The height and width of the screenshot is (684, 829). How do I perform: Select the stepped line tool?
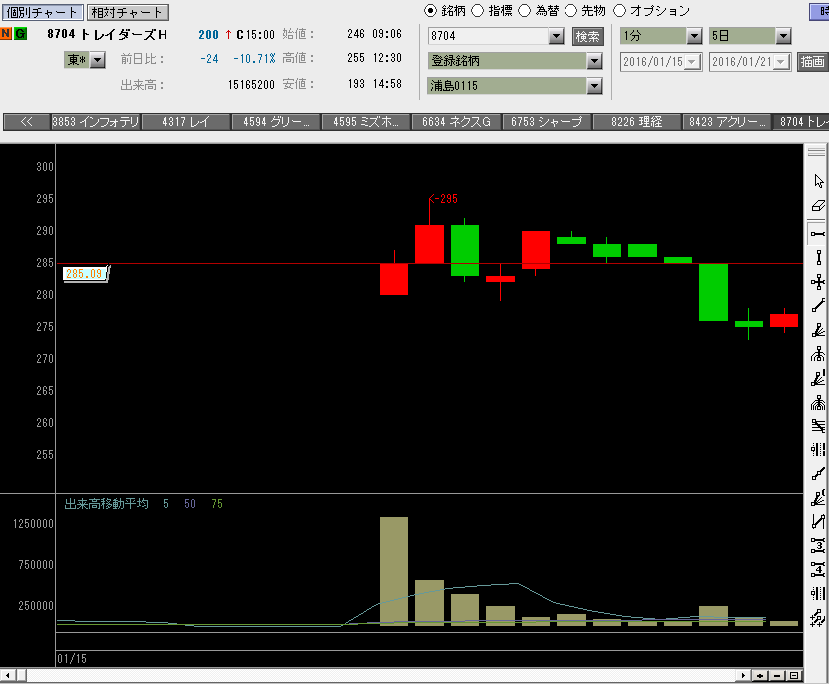click(818, 474)
